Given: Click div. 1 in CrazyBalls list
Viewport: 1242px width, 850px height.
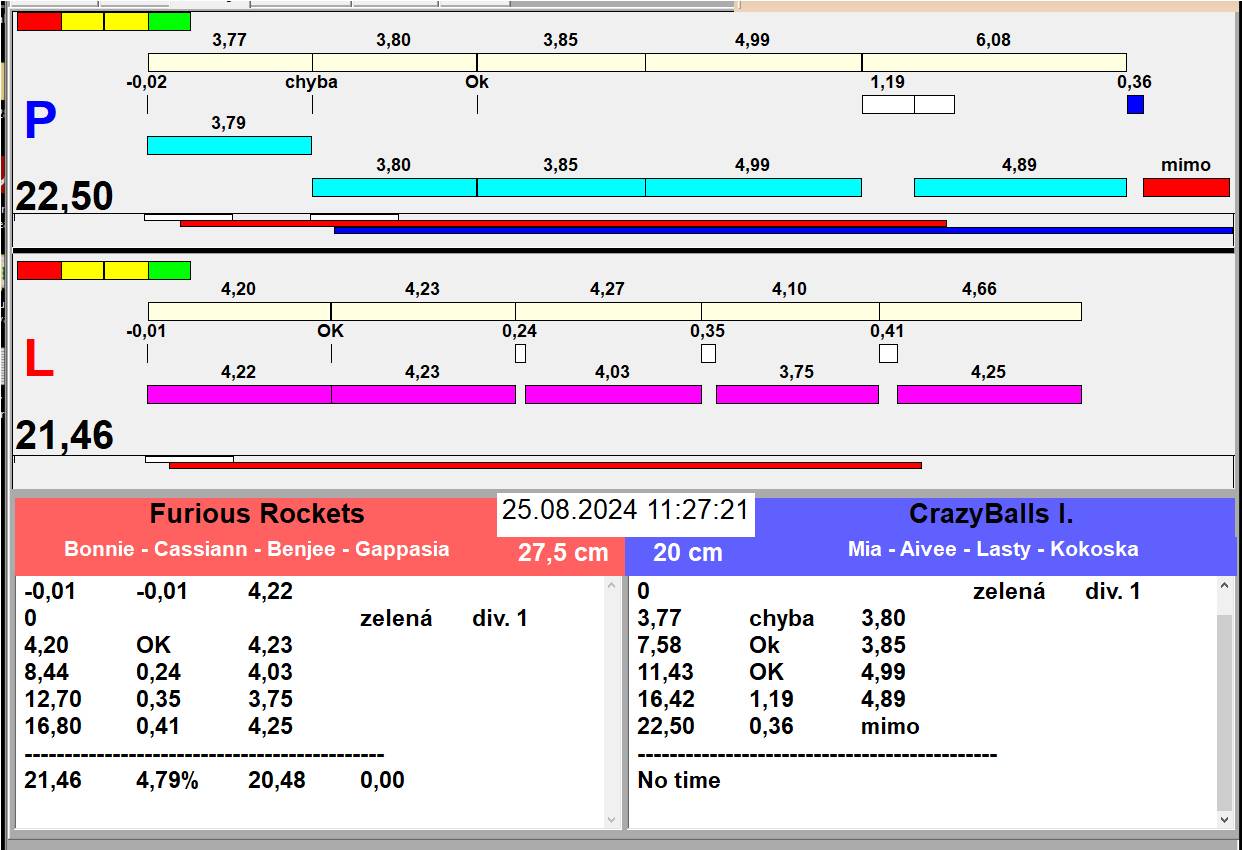Looking at the screenshot, I should [1113, 592].
